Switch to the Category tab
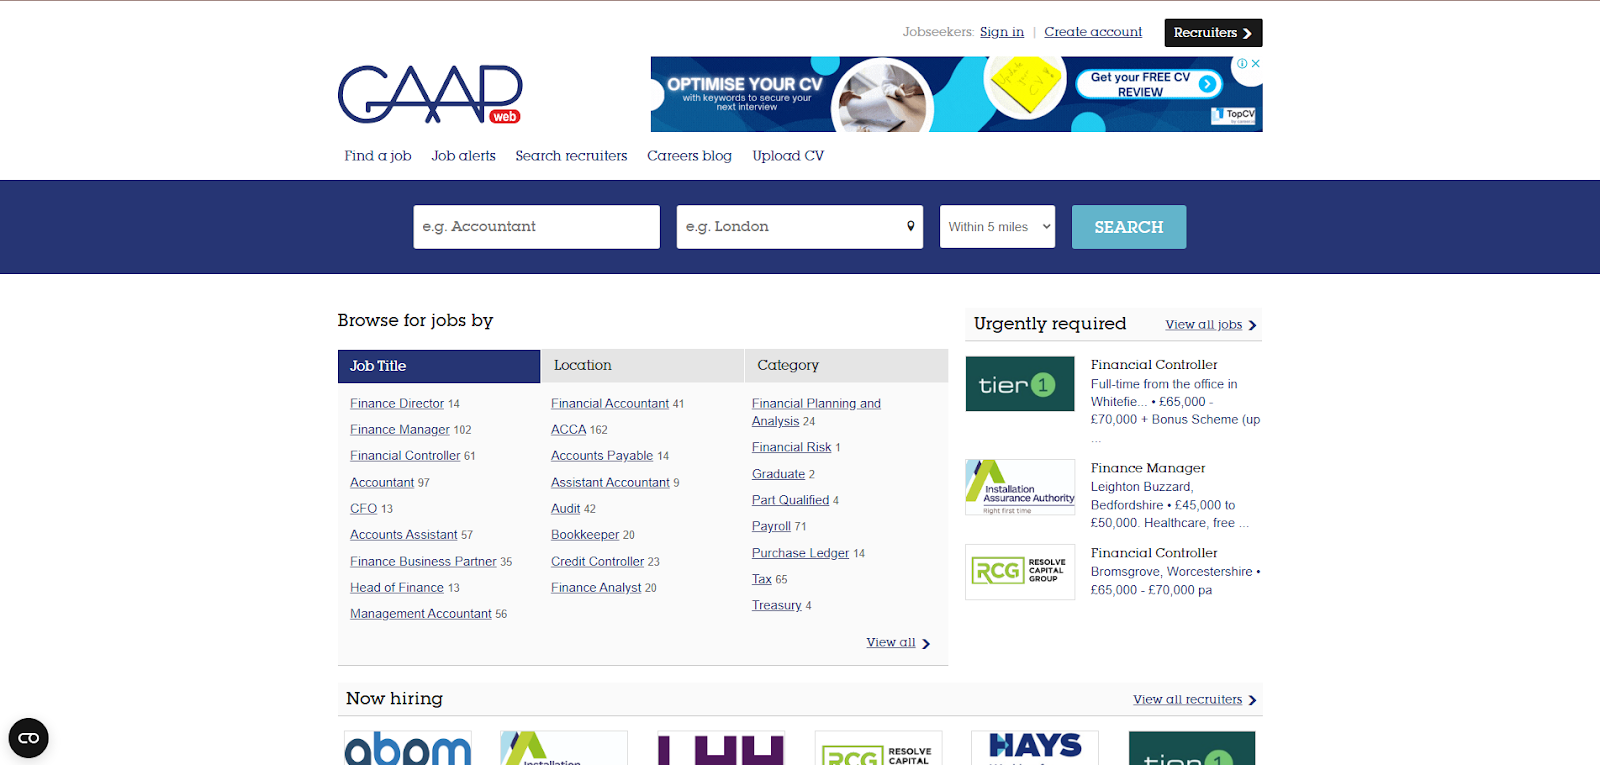Image resolution: width=1600 pixels, height=765 pixels. click(846, 366)
